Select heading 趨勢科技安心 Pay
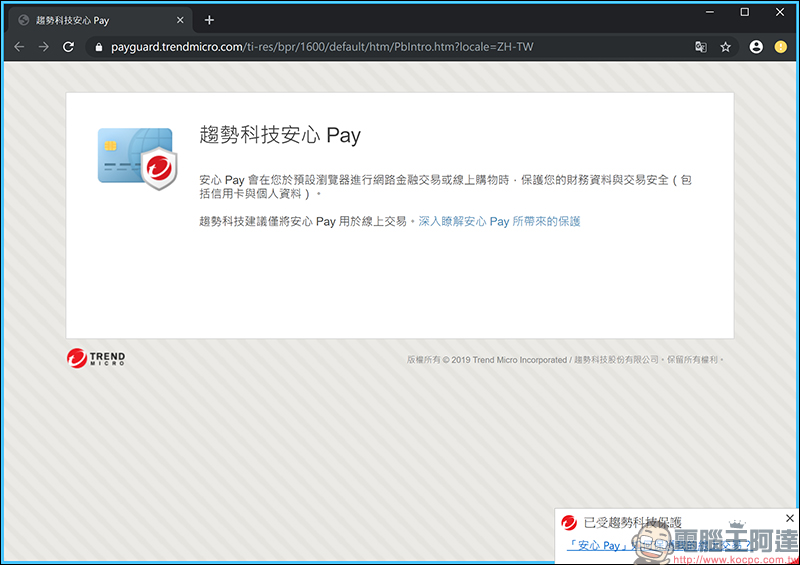The image size is (800, 565). click(x=280, y=135)
